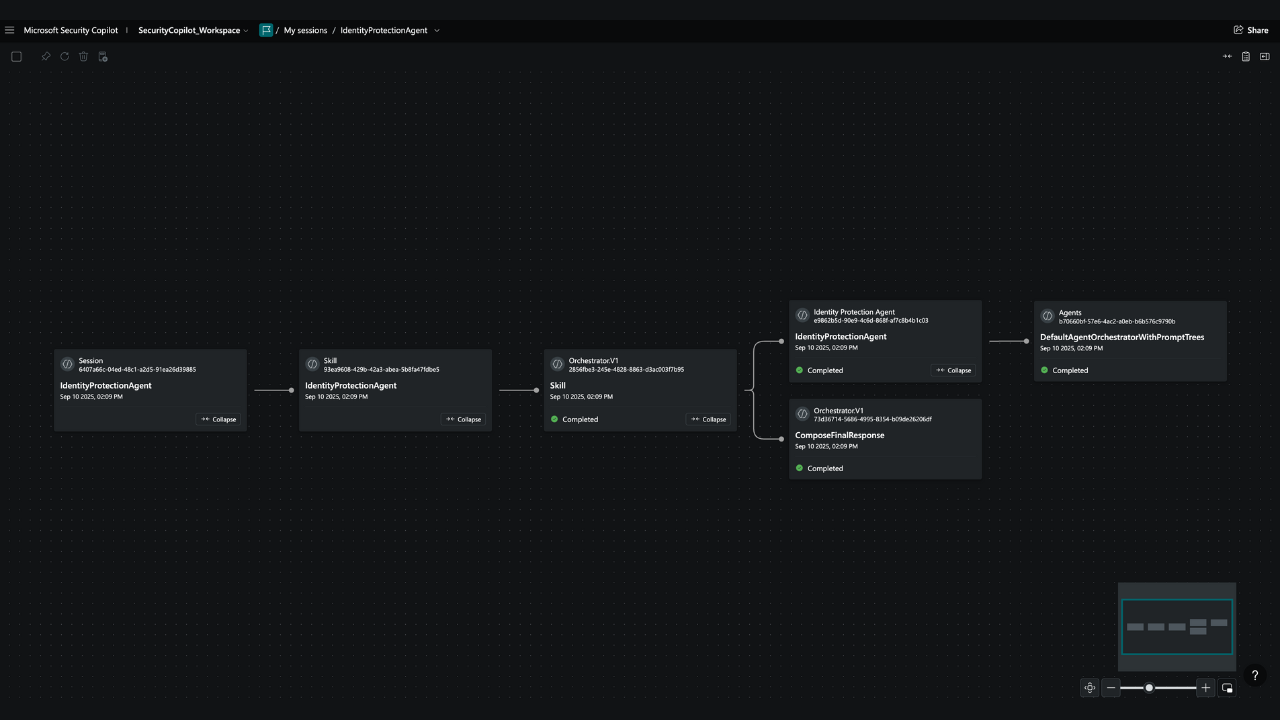Image resolution: width=1280 pixels, height=720 pixels.
Task: Click Microsoft Security Copilot title
Action: [71, 30]
